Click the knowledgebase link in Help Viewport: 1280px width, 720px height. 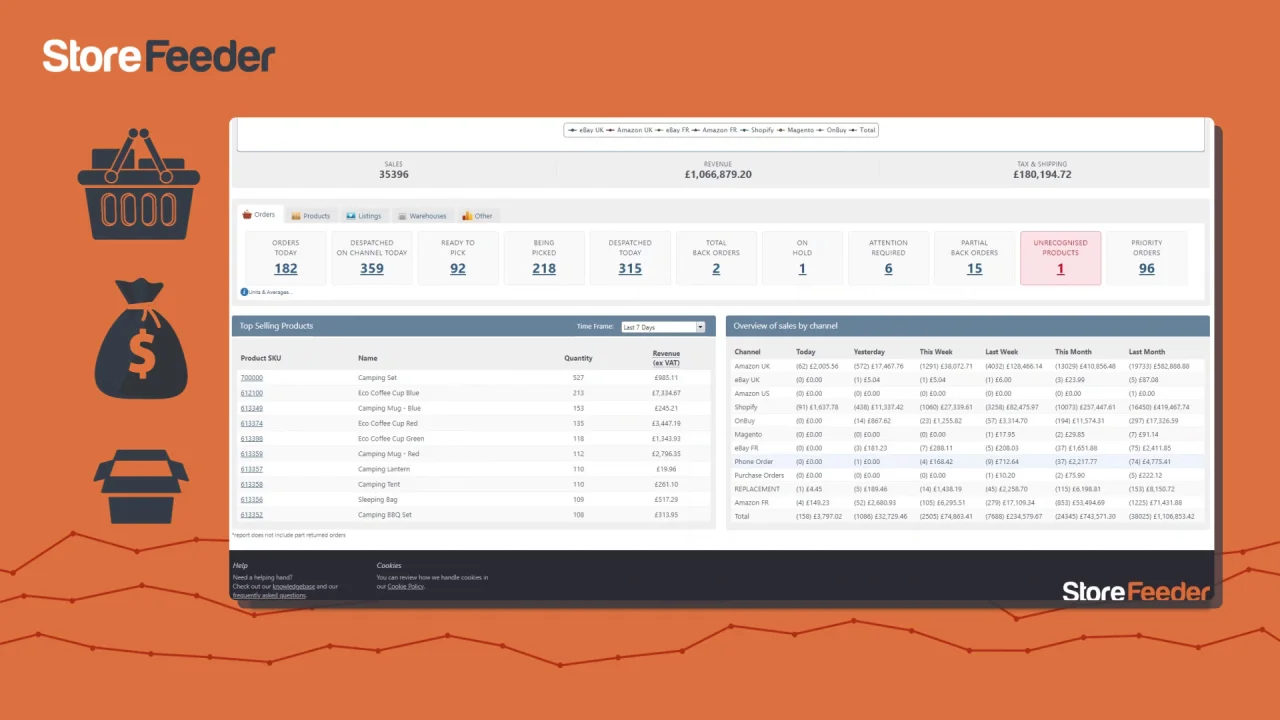294,586
